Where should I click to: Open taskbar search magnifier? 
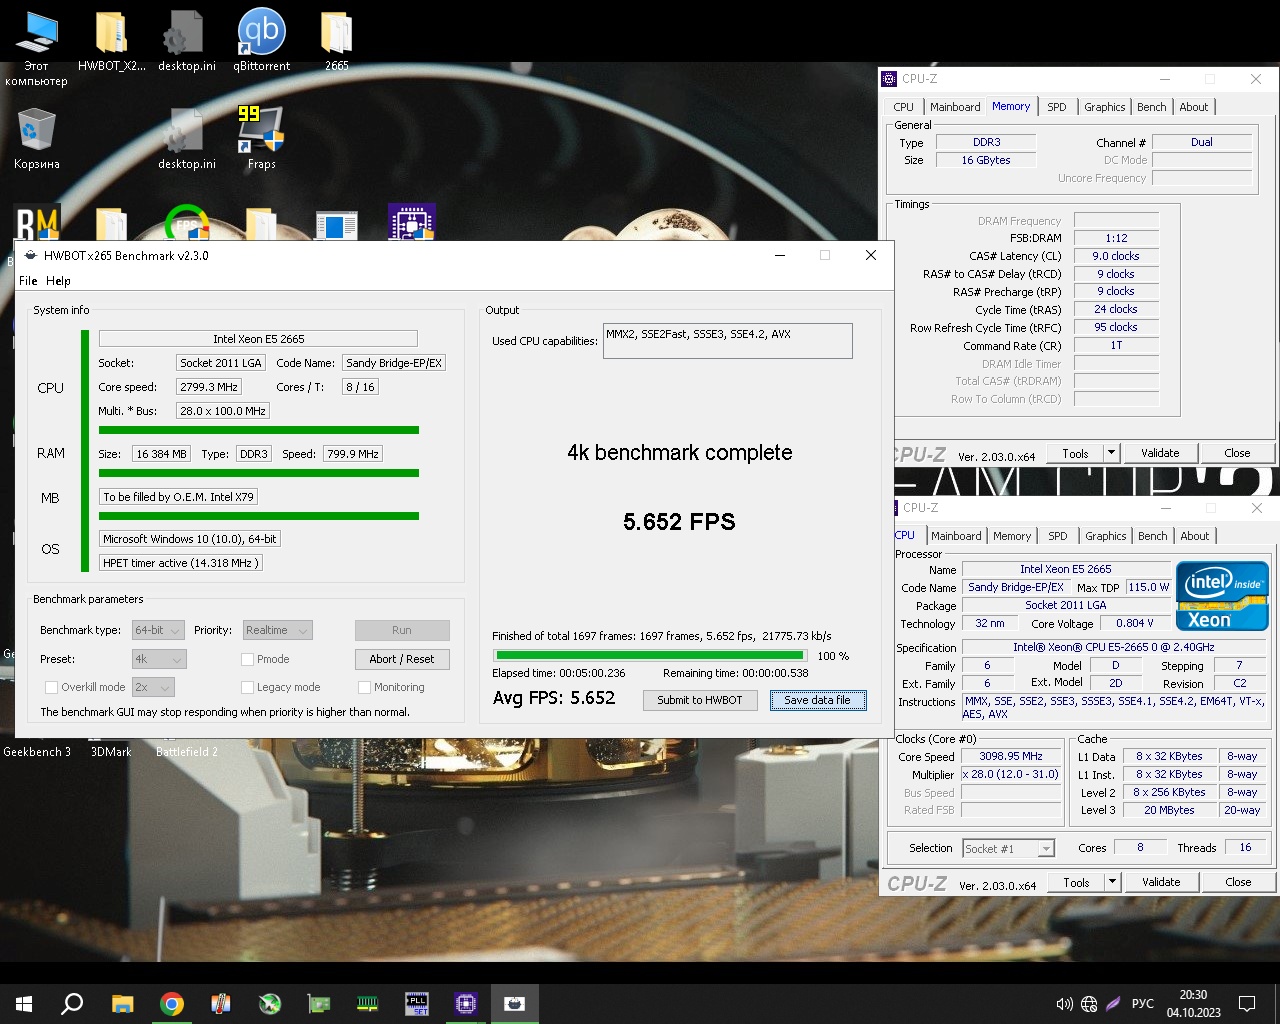click(72, 1004)
